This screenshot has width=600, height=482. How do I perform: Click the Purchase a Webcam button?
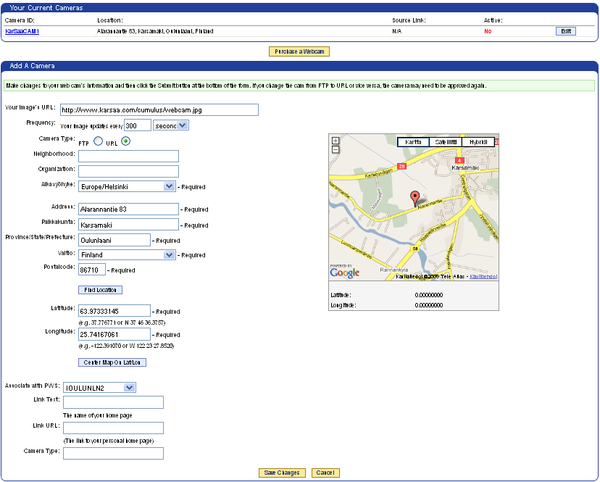(299, 51)
